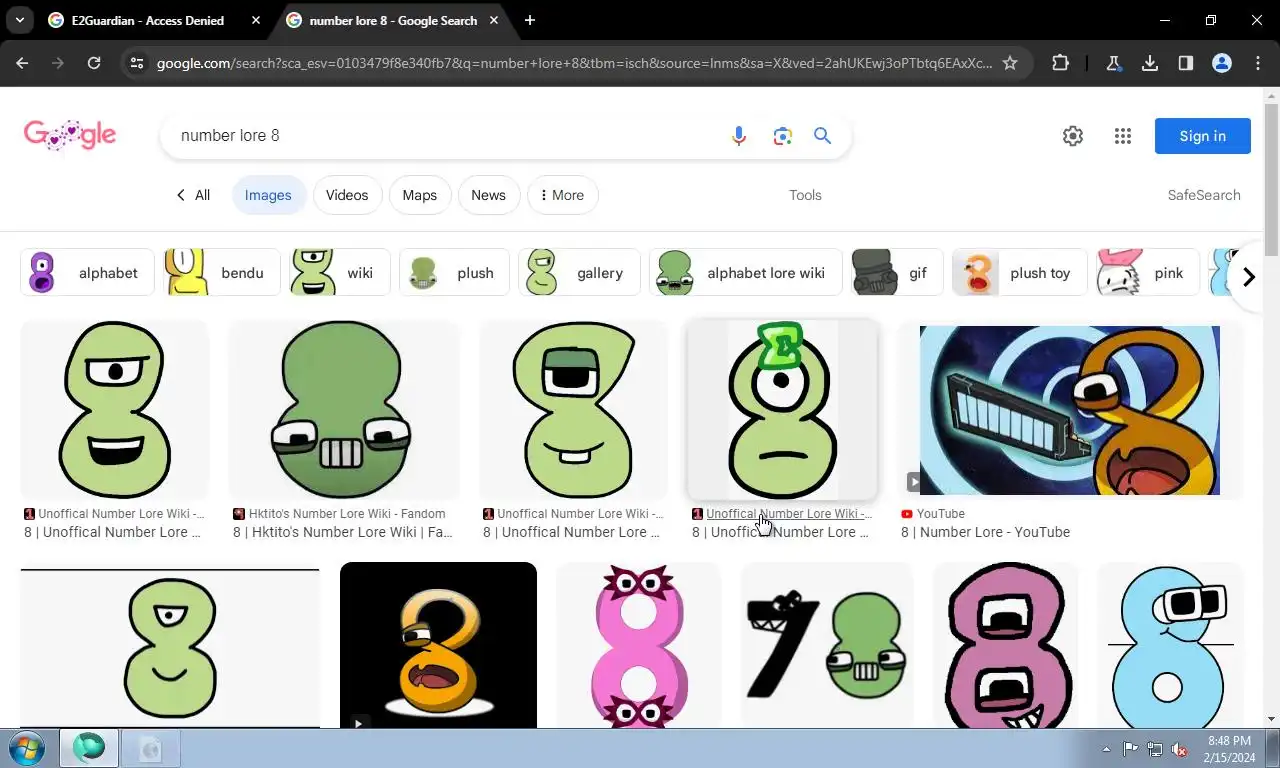The width and height of the screenshot is (1280, 768).
Task: Filter by alphabet chip
Action: (88, 272)
